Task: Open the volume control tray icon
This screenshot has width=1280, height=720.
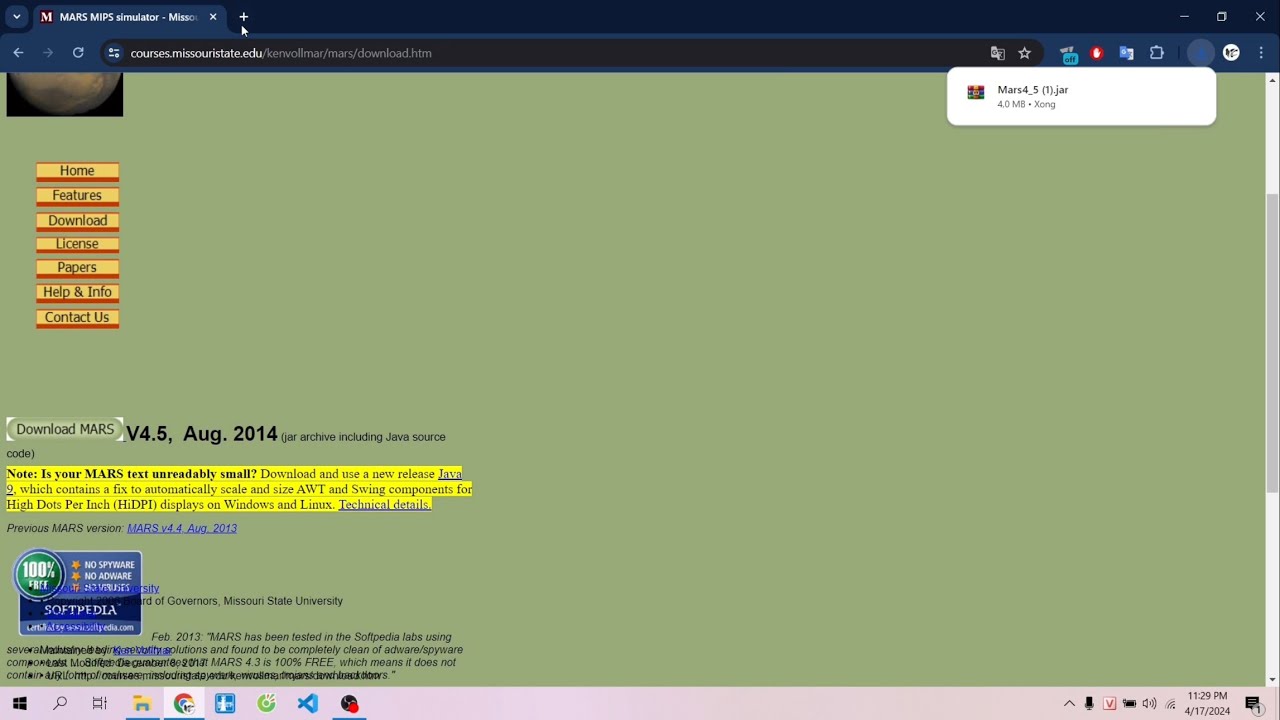Action: click(x=1149, y=704)
